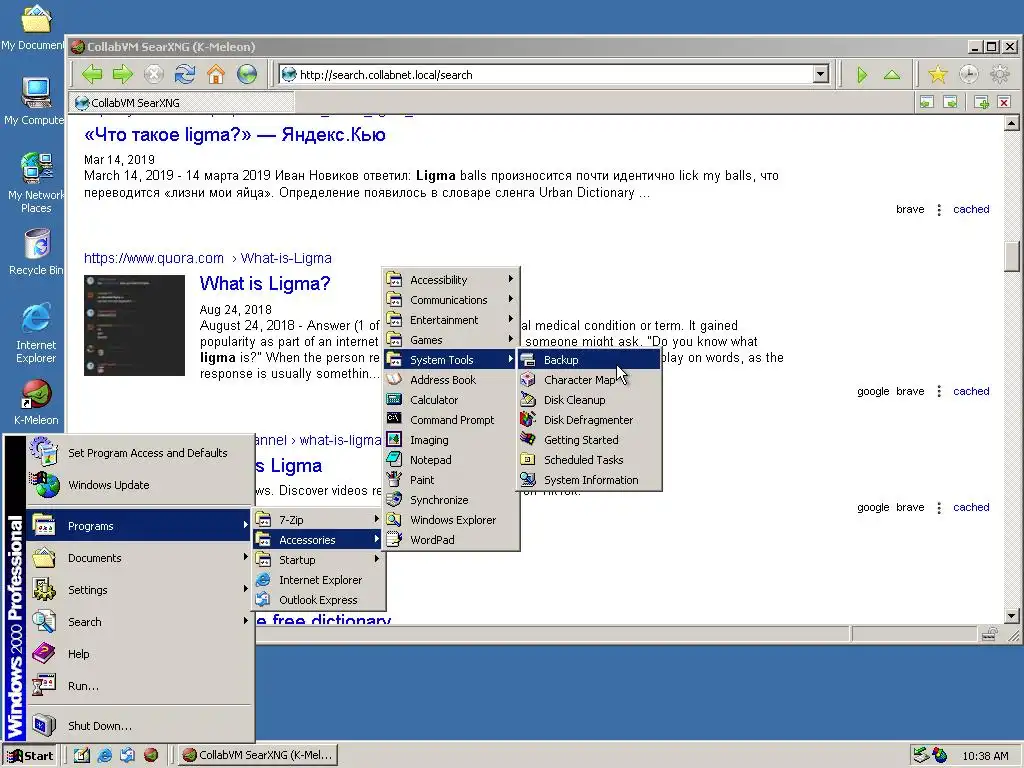Image resolution: width=1024 pixels, height=768 pixels.
Task: Launch Paint from Accessories menu
Action: pos(451,480)
